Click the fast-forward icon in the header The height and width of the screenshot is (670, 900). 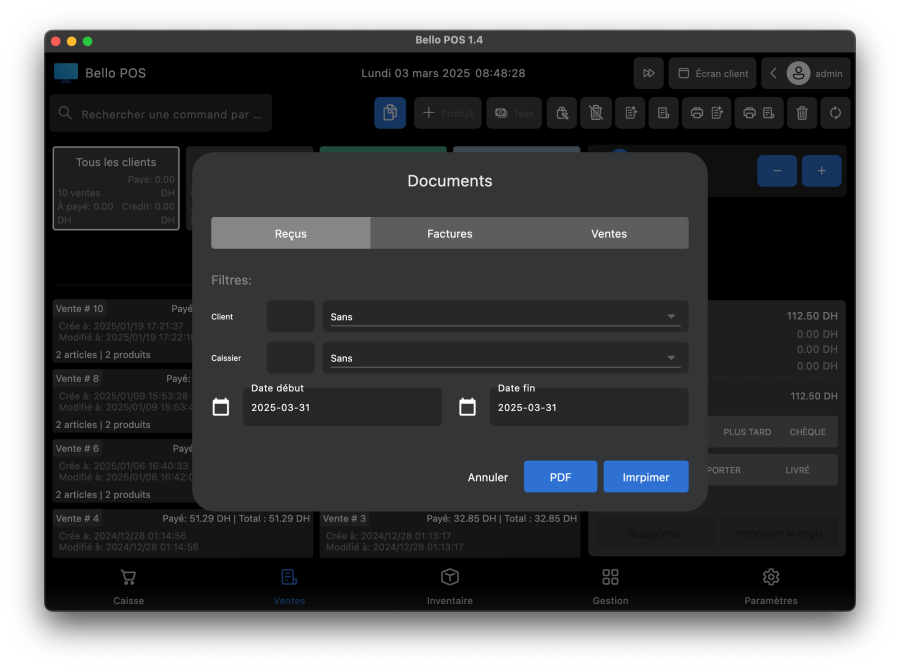tap(648, 73)
